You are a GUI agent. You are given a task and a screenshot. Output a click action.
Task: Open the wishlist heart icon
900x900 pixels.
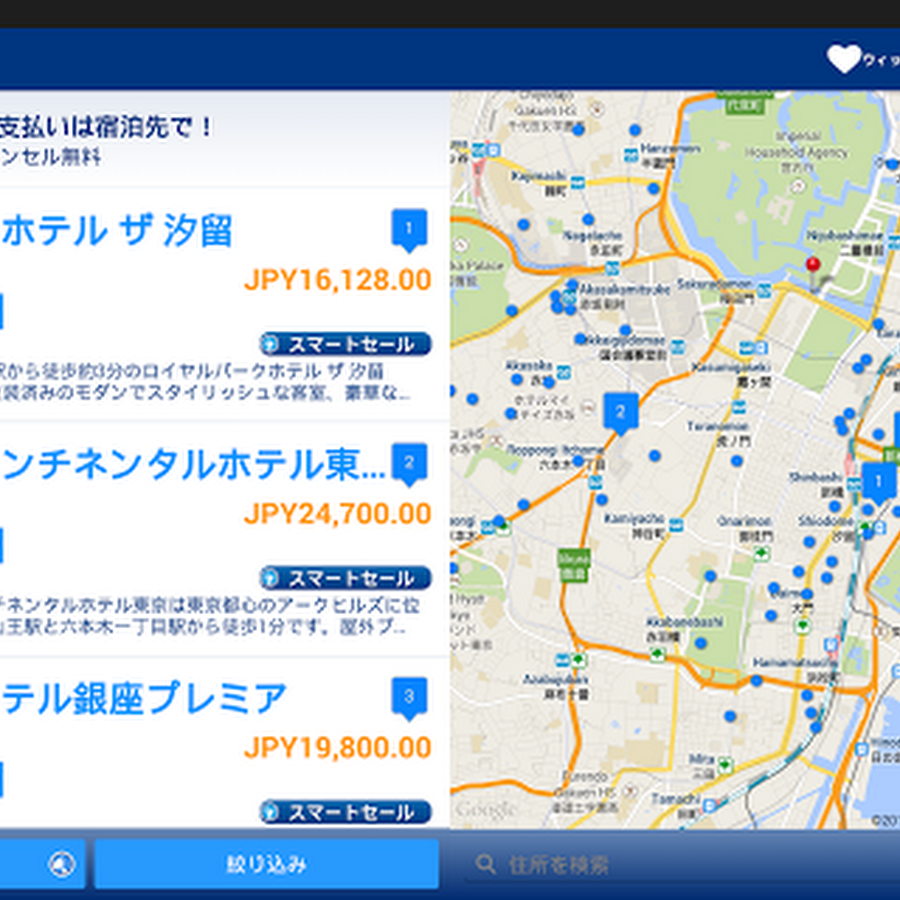point(844,59)
